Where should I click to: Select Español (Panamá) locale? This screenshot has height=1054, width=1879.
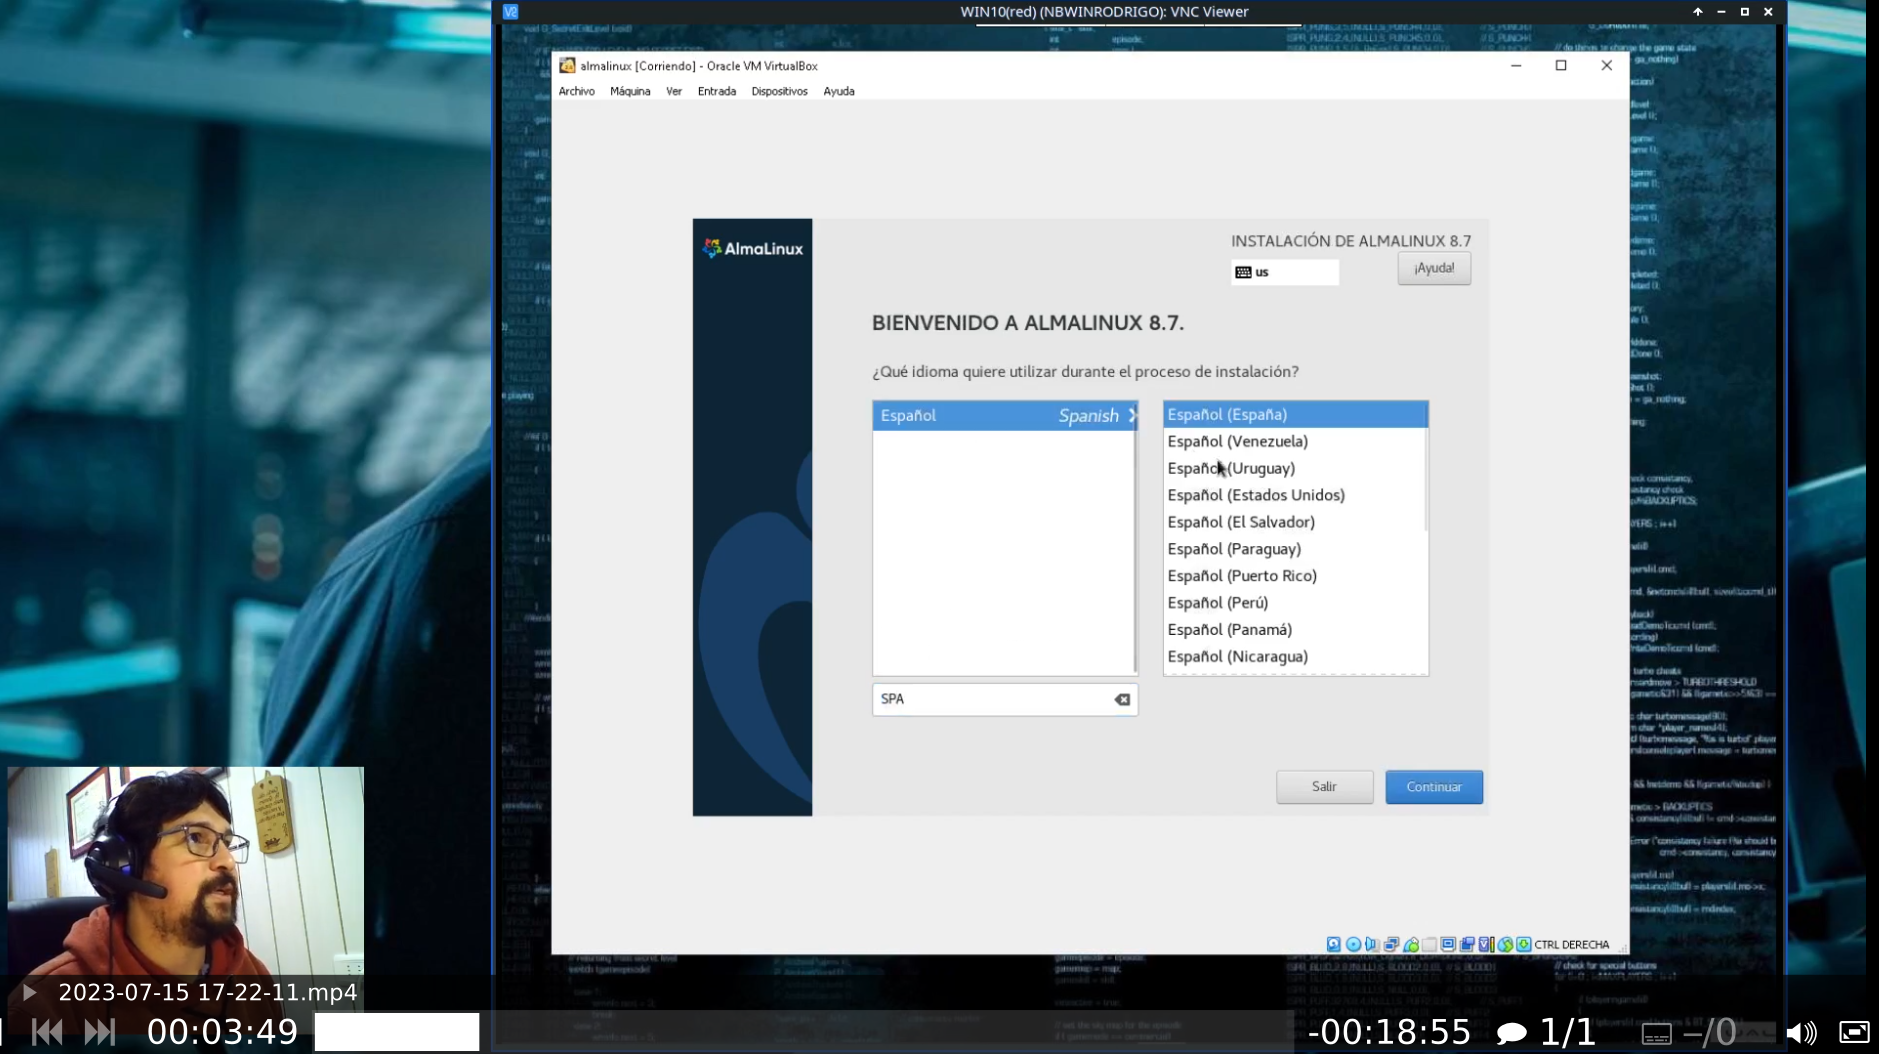[1295, 630]
